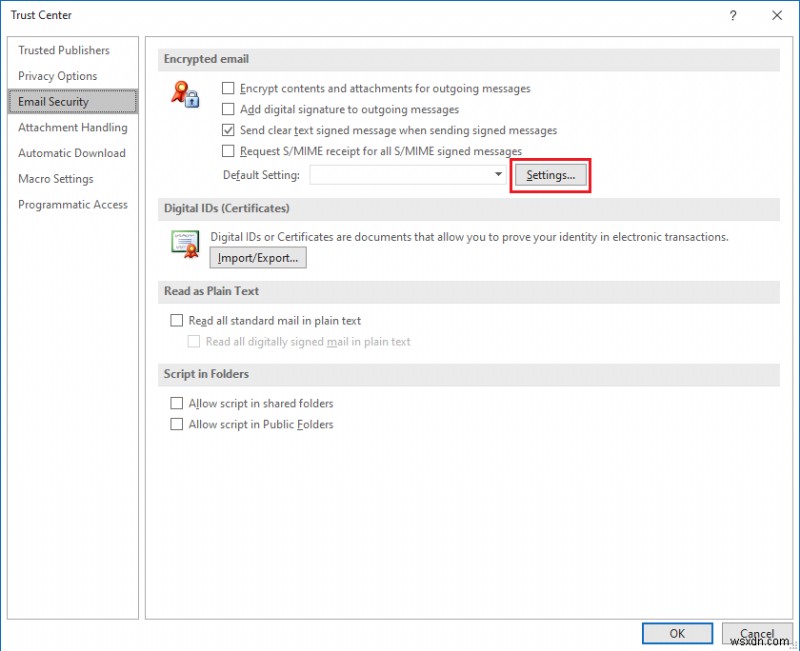Confirm changes with OK
This screenshot has width=800, height=651.
click(677, 633)
